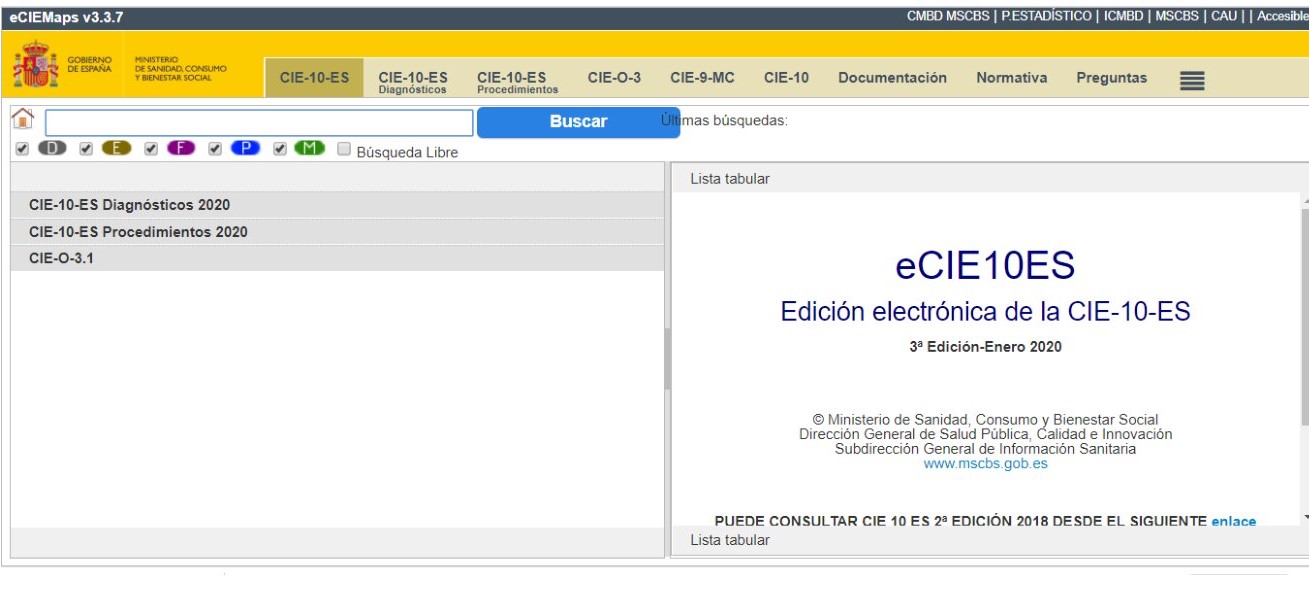Switch to the CIE-9-MC tab
Viewport: 1309px width, 601px height.
(703, 78)
